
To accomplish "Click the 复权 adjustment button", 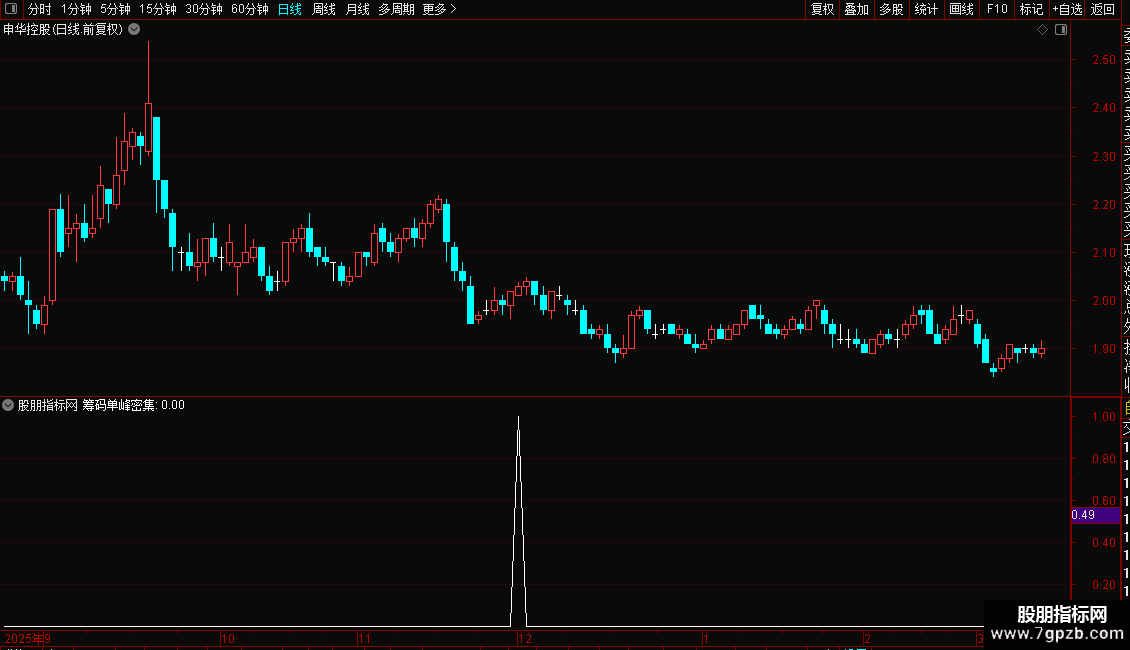I will point(822,9).
